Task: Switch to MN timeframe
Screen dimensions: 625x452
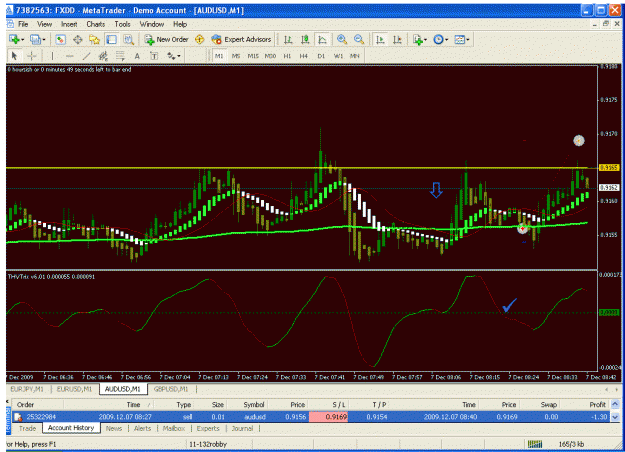Action: [x=354, y=56]
